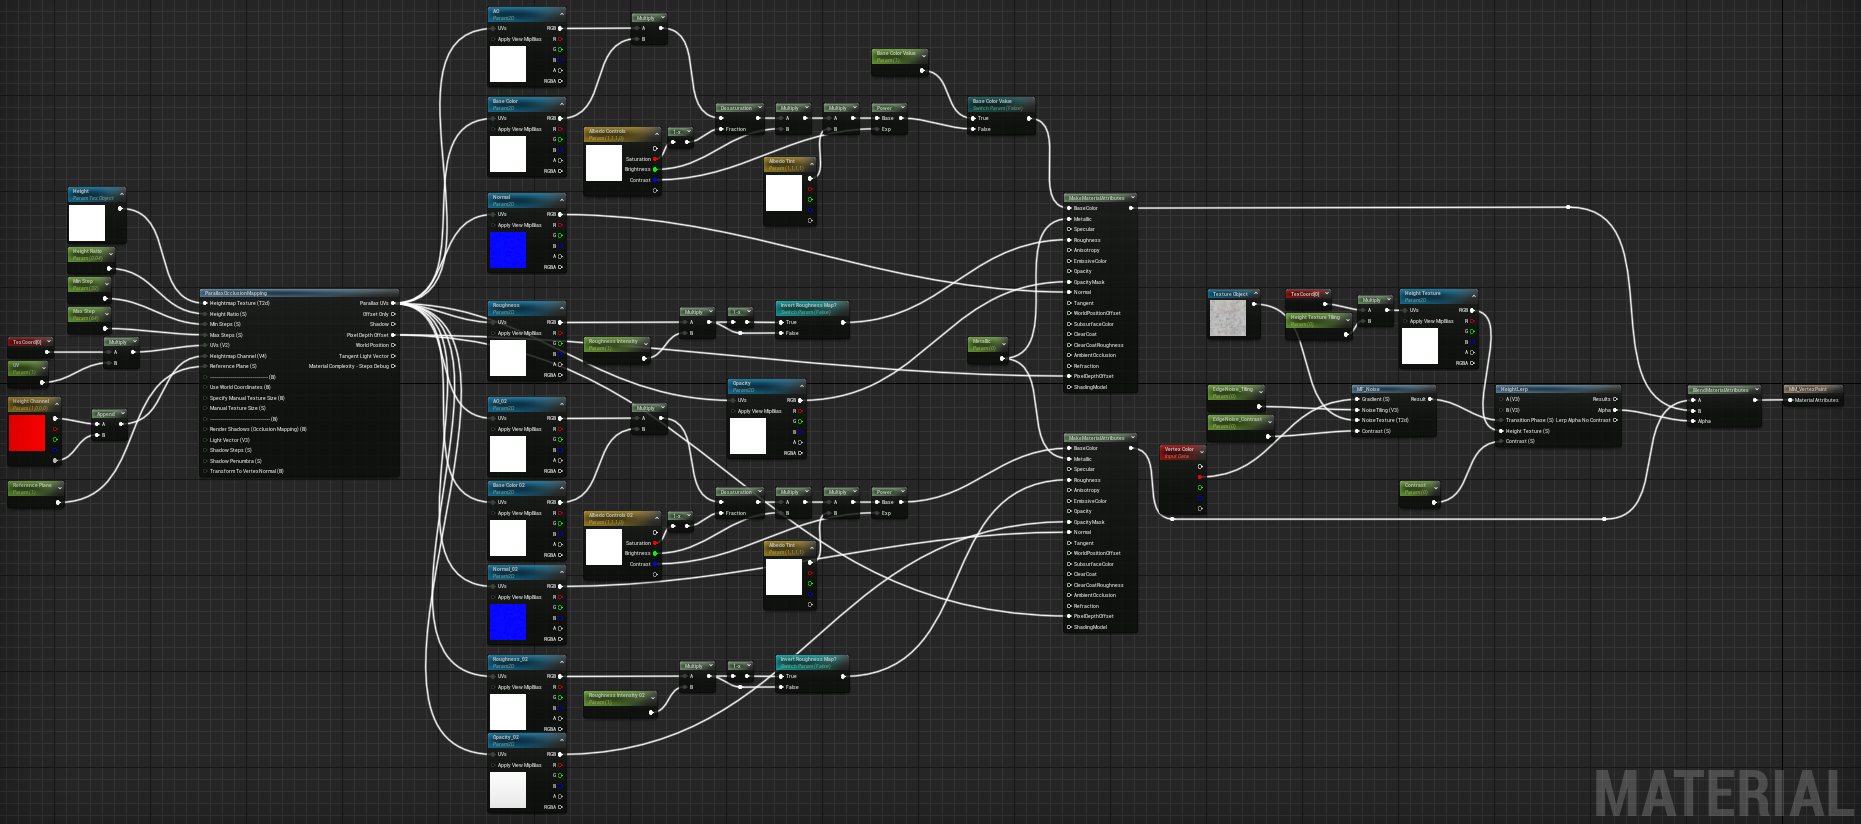Click the Parallax UVs output pin
The width and height of the screenshot is (1861, 824).
click(393, 303)
